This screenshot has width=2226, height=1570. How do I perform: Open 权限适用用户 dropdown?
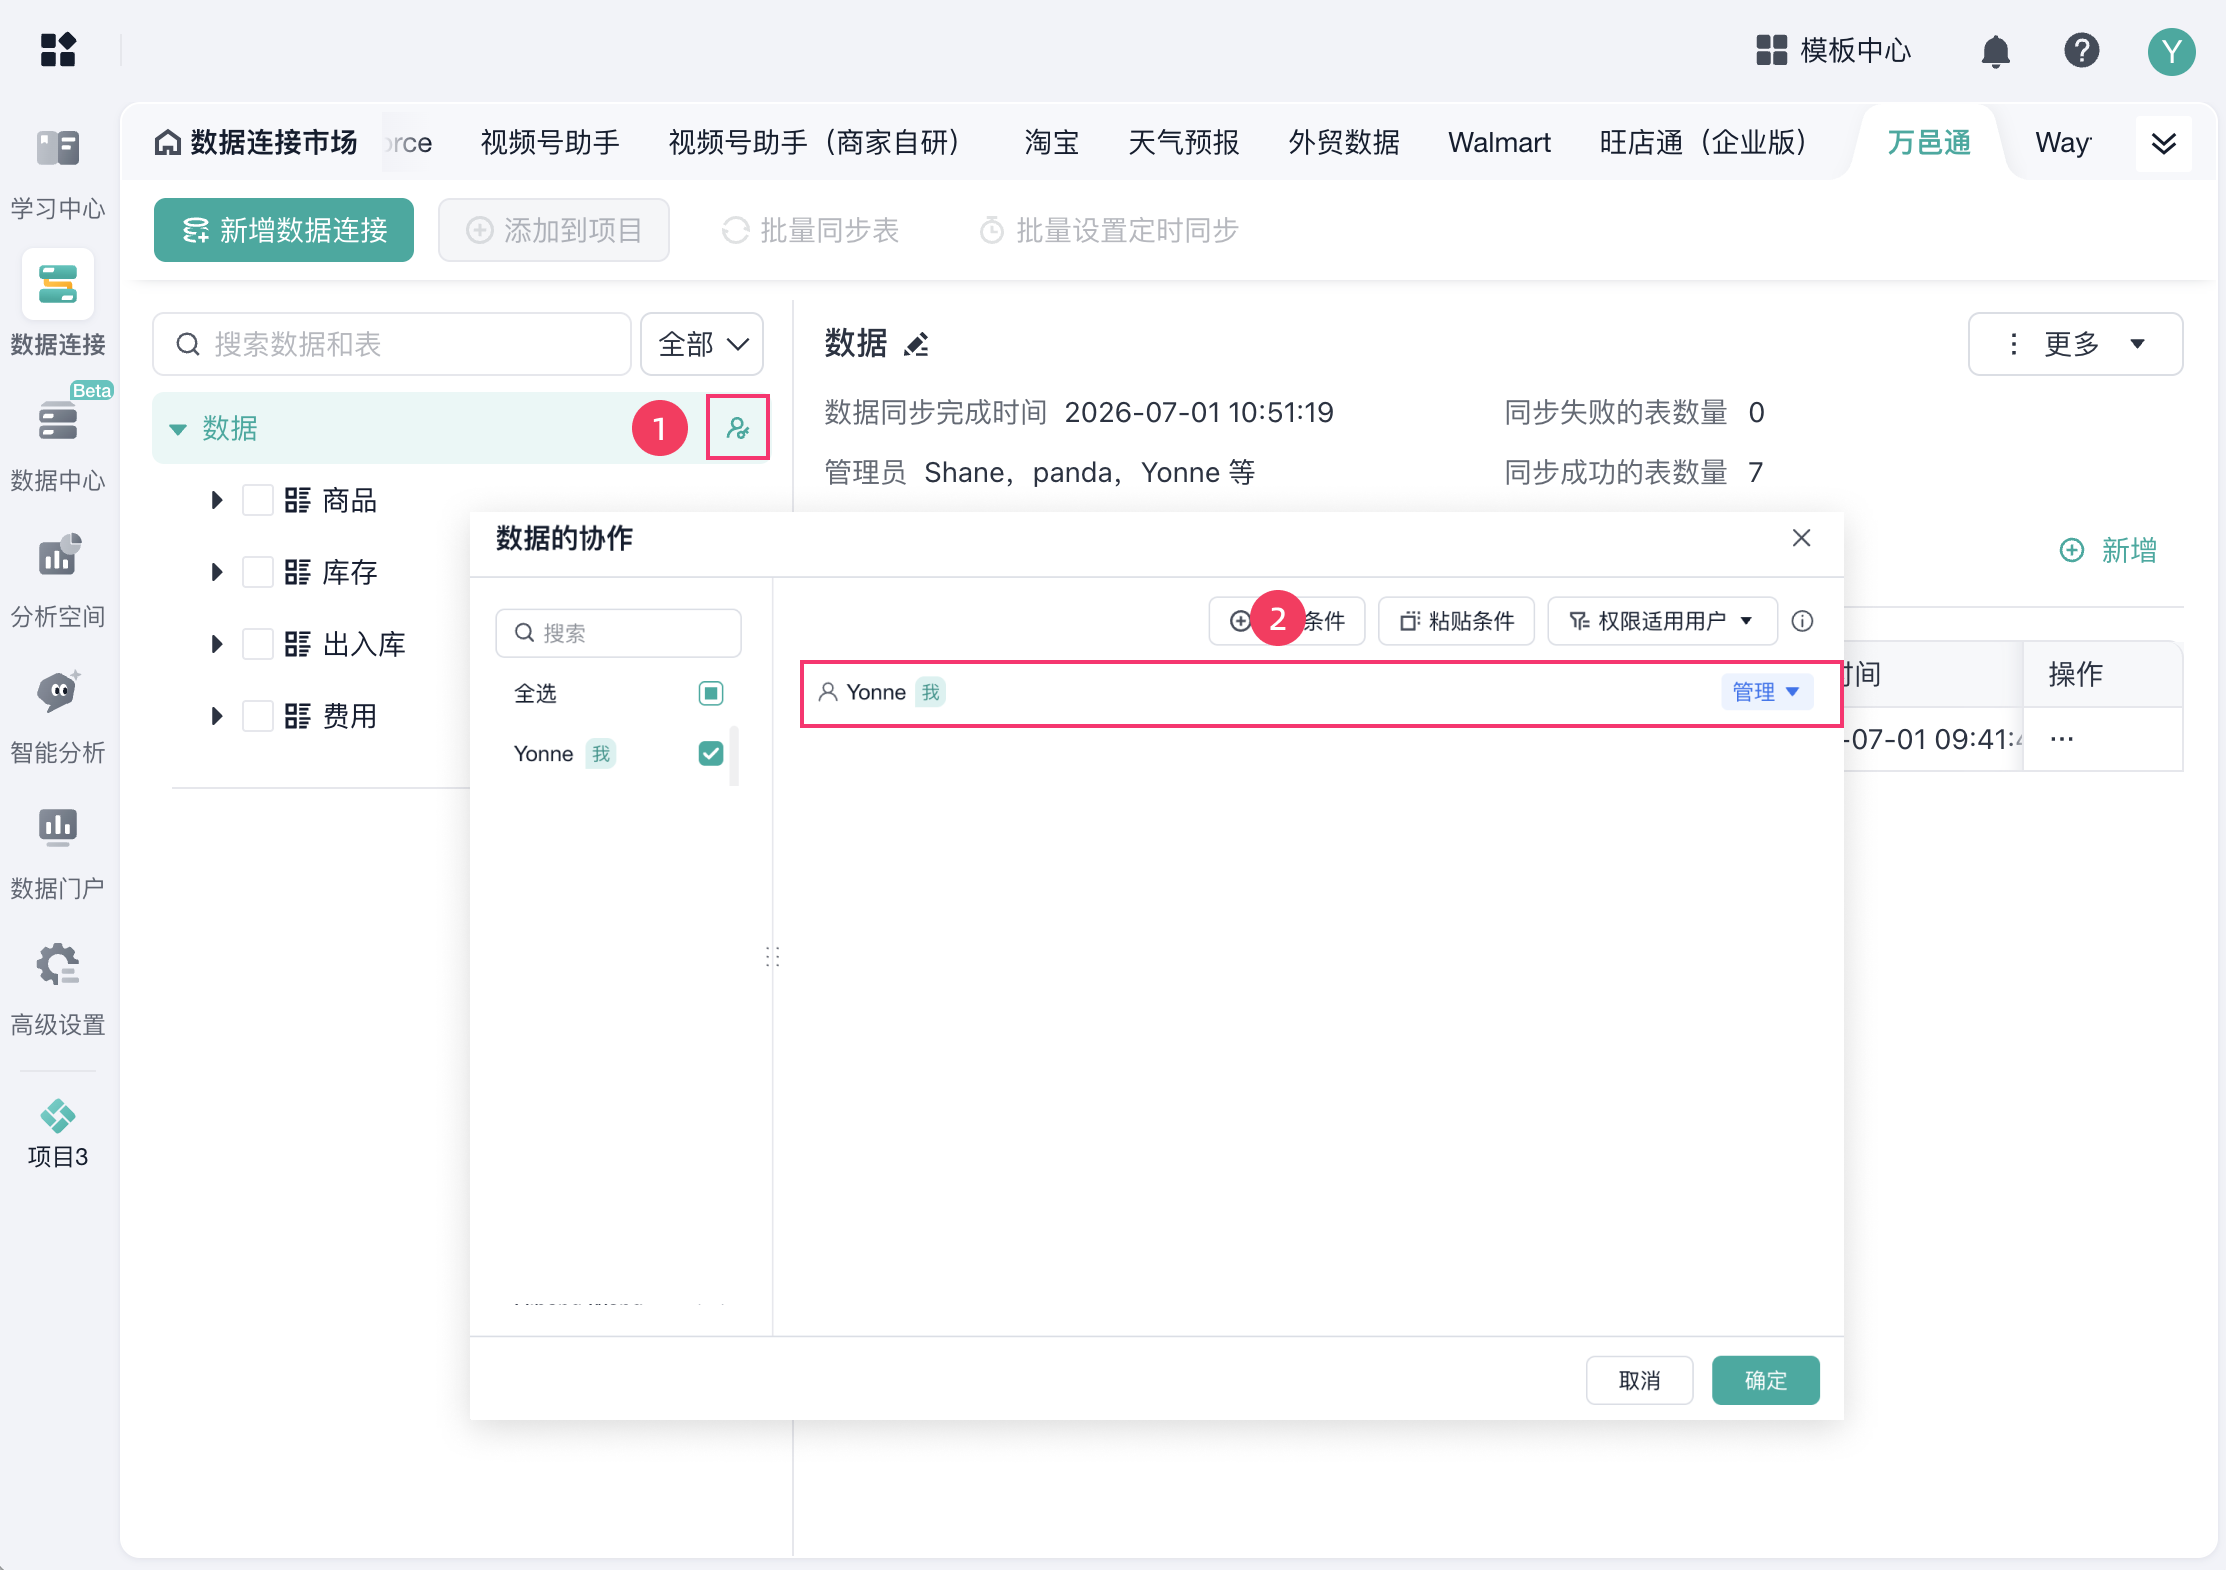pos(1662,621)
